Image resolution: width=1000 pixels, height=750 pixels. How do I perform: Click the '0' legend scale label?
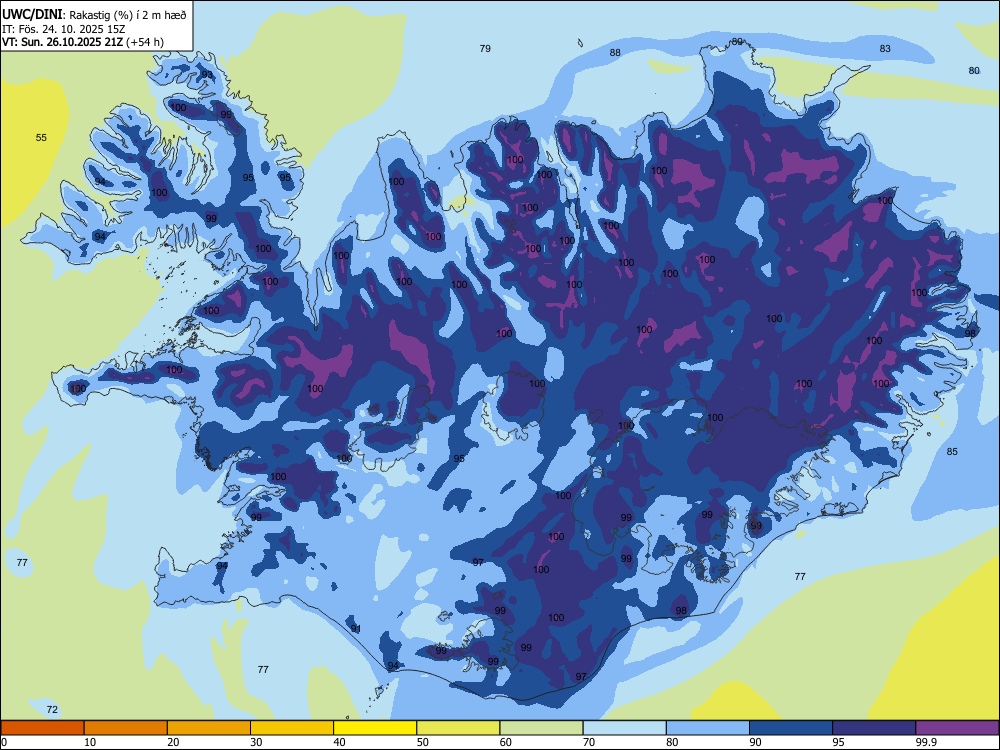pyautogui.click(x=4, y=742)
